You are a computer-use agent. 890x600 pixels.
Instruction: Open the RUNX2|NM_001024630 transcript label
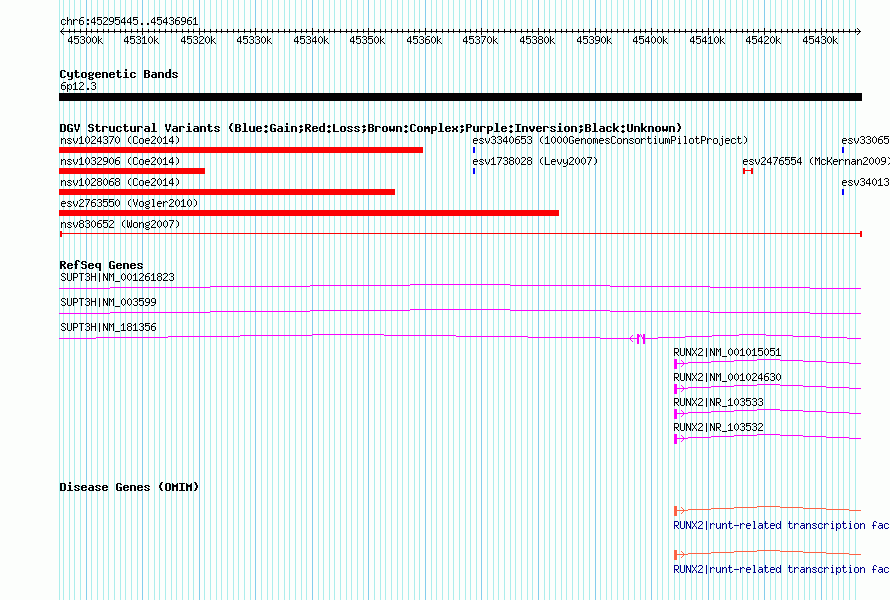click(x=727, y=377)
